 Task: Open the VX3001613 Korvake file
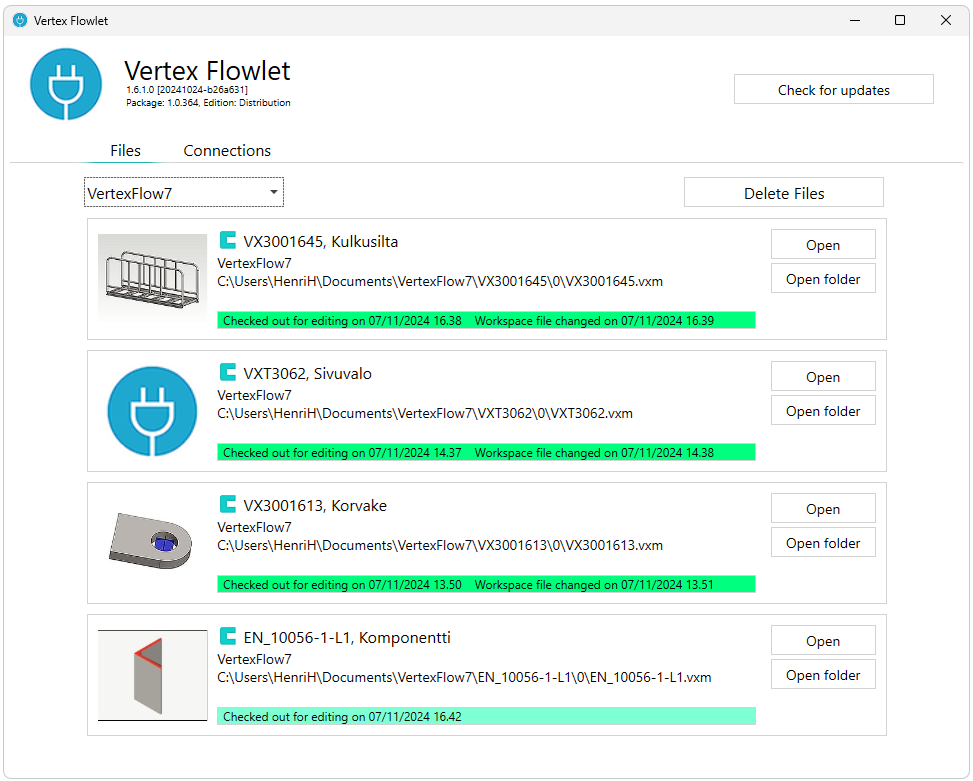pos(822,509)
